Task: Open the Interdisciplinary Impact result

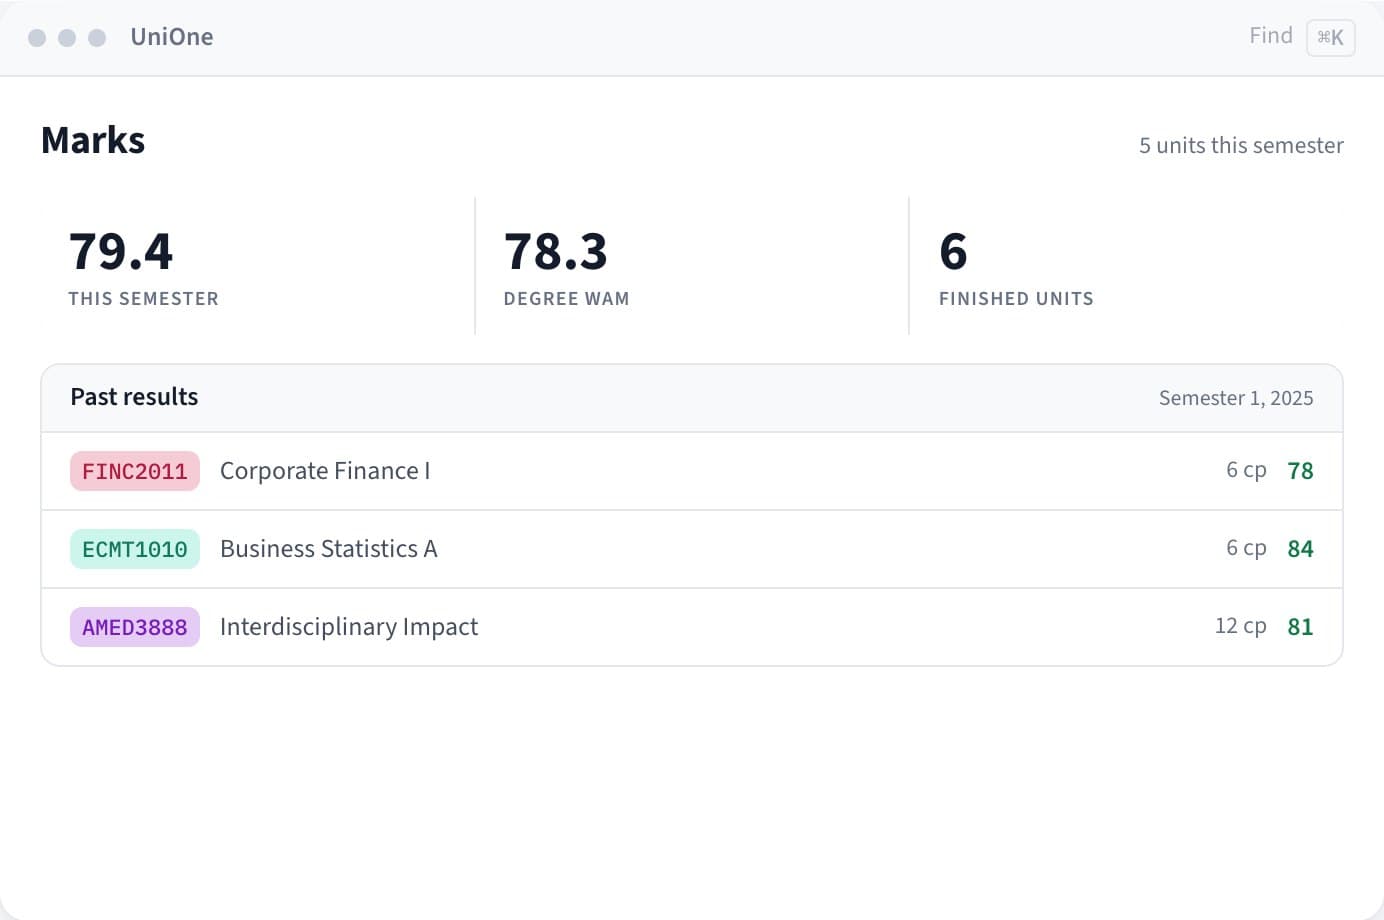Action: pos(692,627)
